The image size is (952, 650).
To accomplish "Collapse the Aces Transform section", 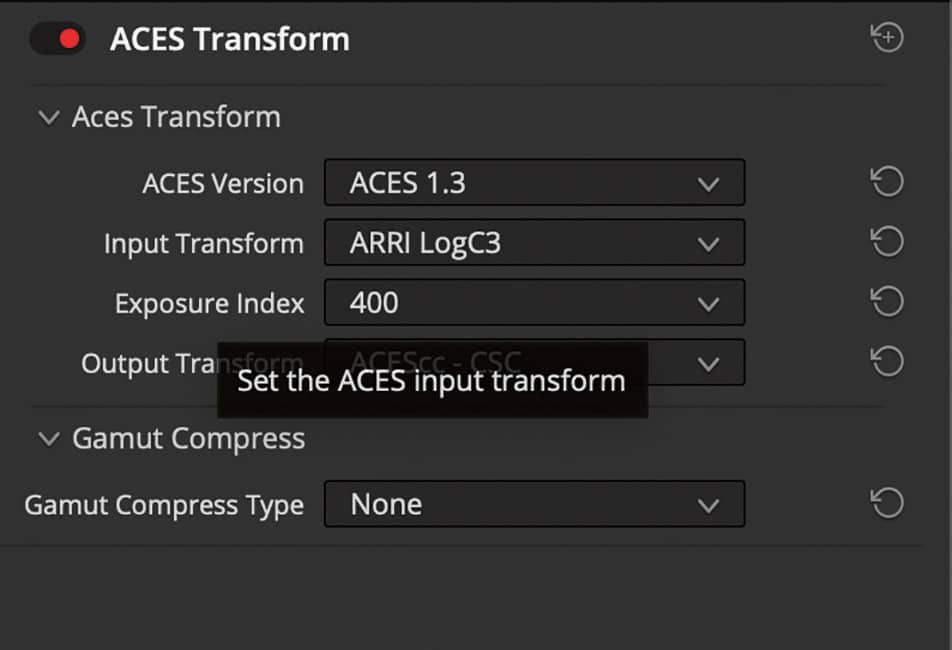I will (x=49, y=117).
